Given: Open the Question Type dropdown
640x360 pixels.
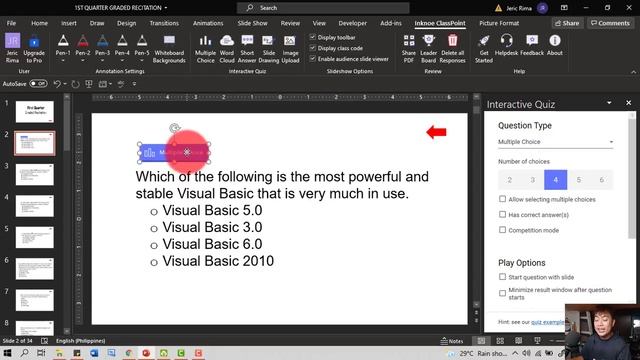Looking at the screenshot, I should tap(555, 142).
